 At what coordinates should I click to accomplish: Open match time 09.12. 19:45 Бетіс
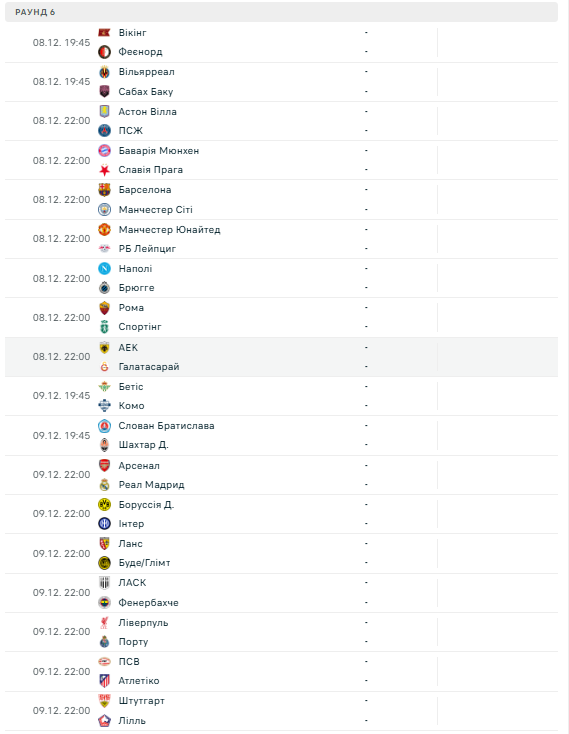click(x=61, y=396)
